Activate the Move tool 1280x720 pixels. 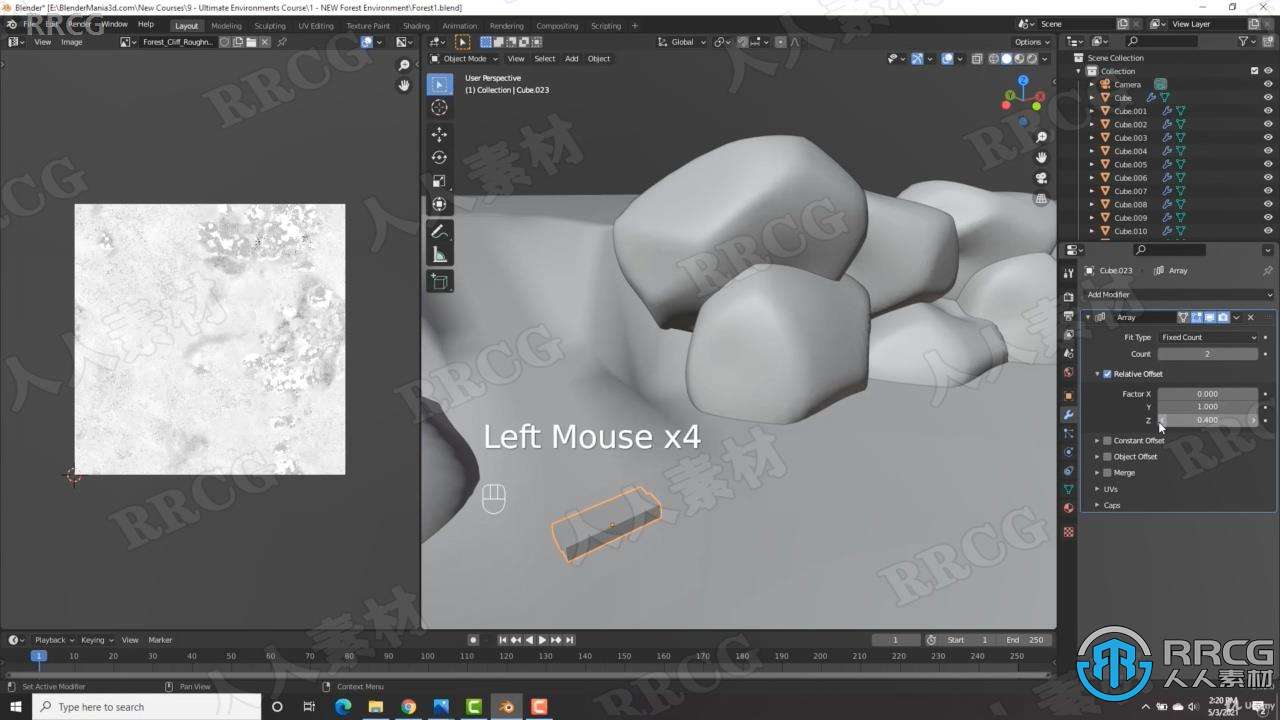click(x=439, y=134)
